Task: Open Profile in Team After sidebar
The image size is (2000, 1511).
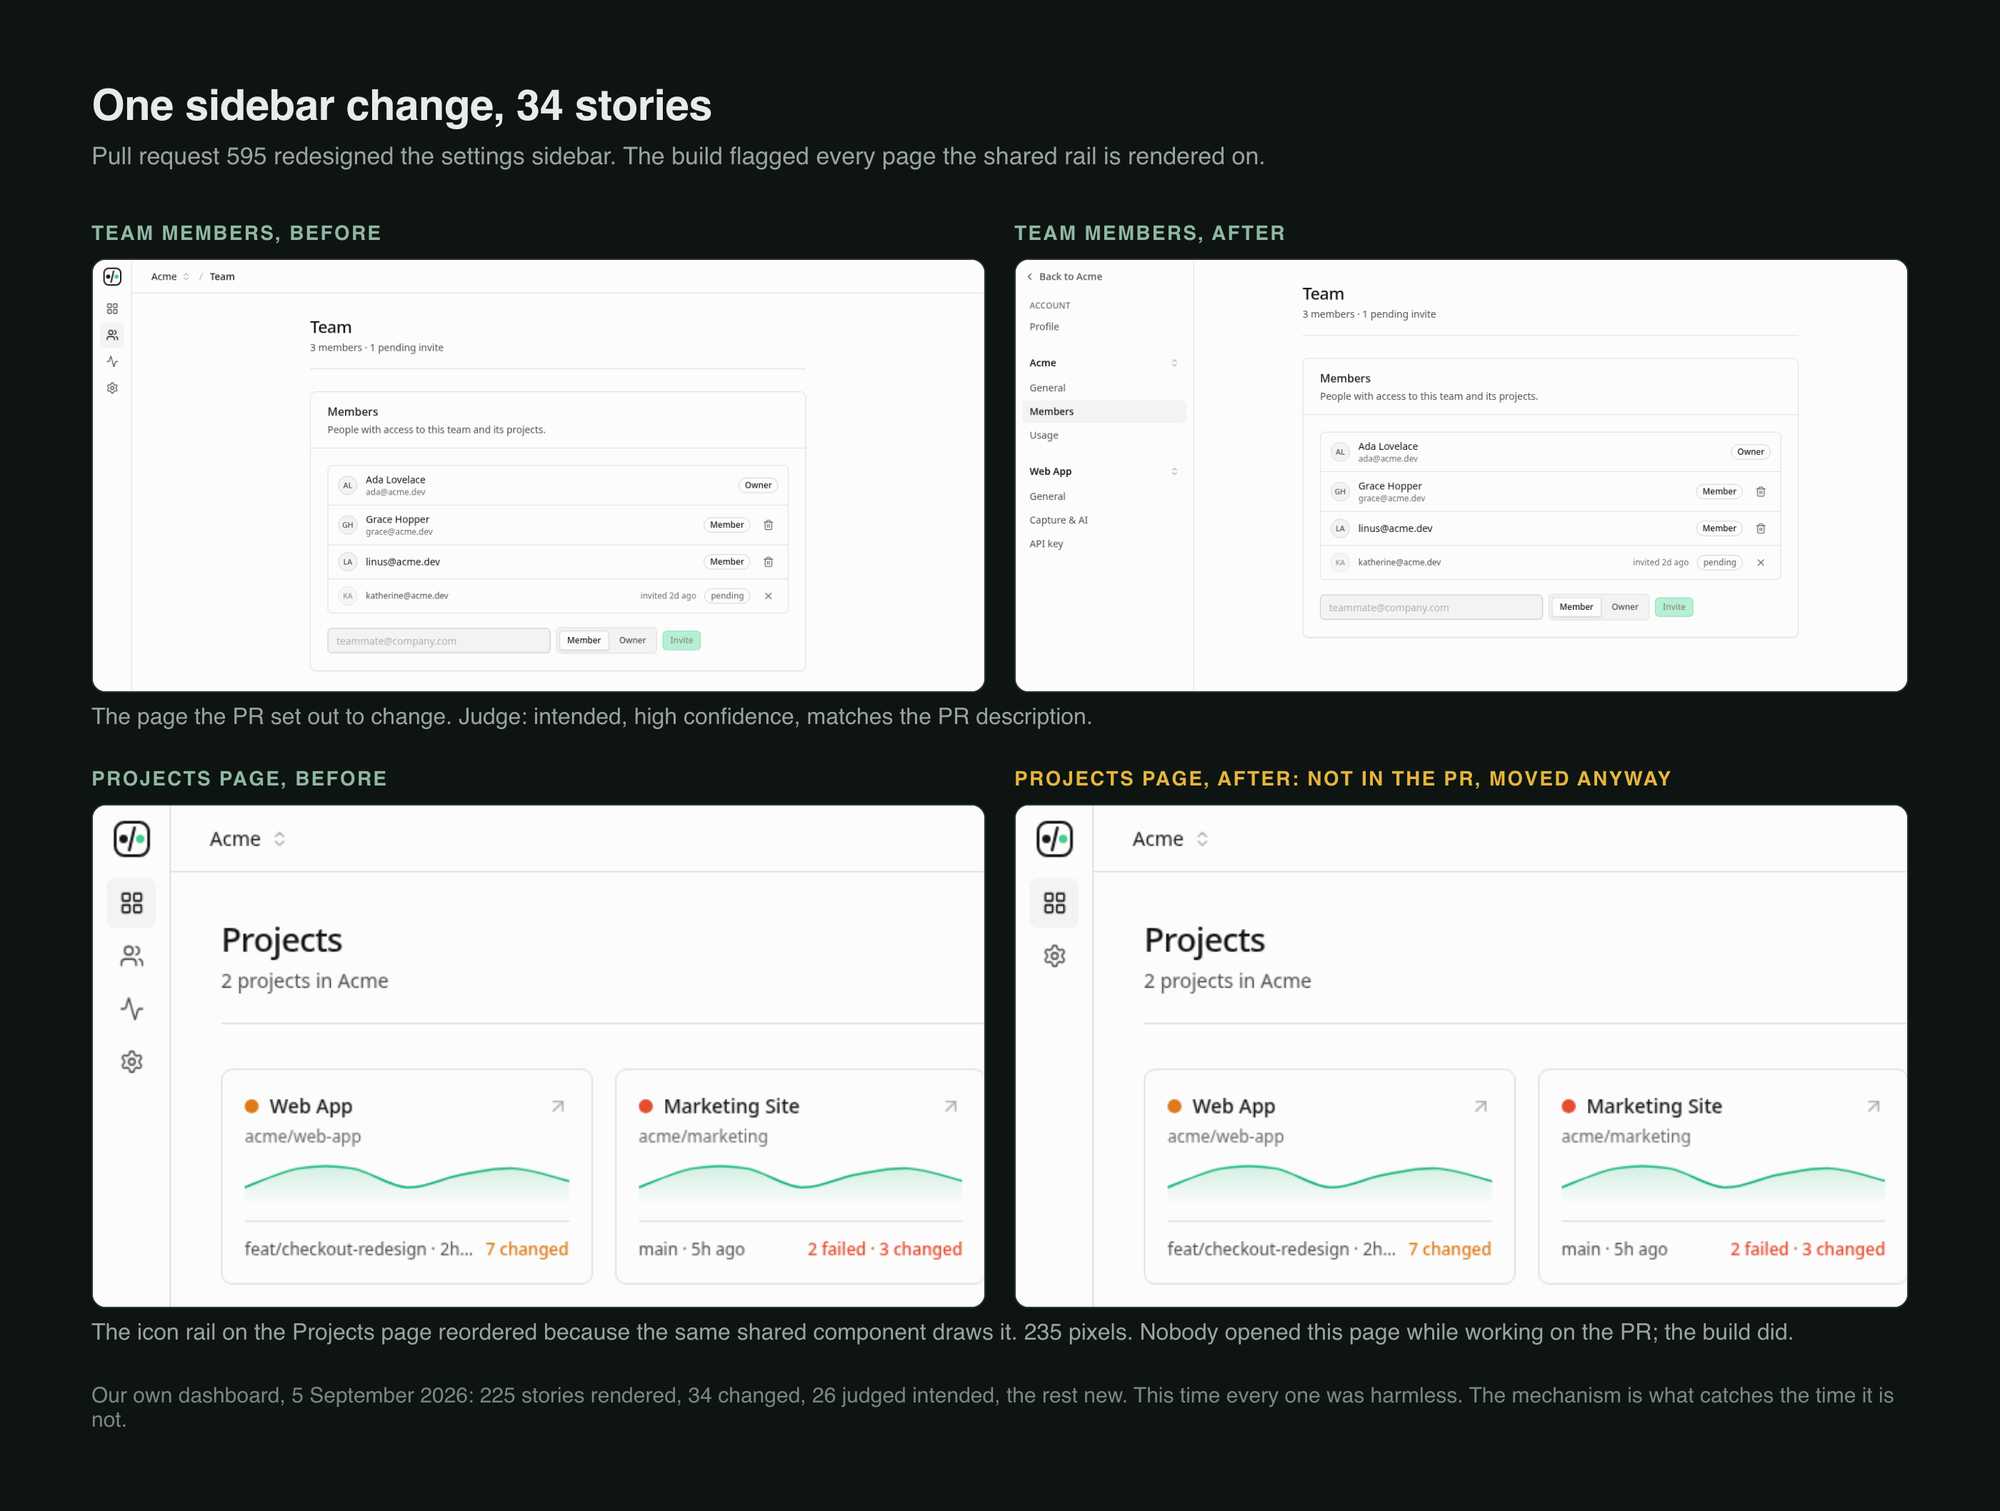Action: (1044, 327)
